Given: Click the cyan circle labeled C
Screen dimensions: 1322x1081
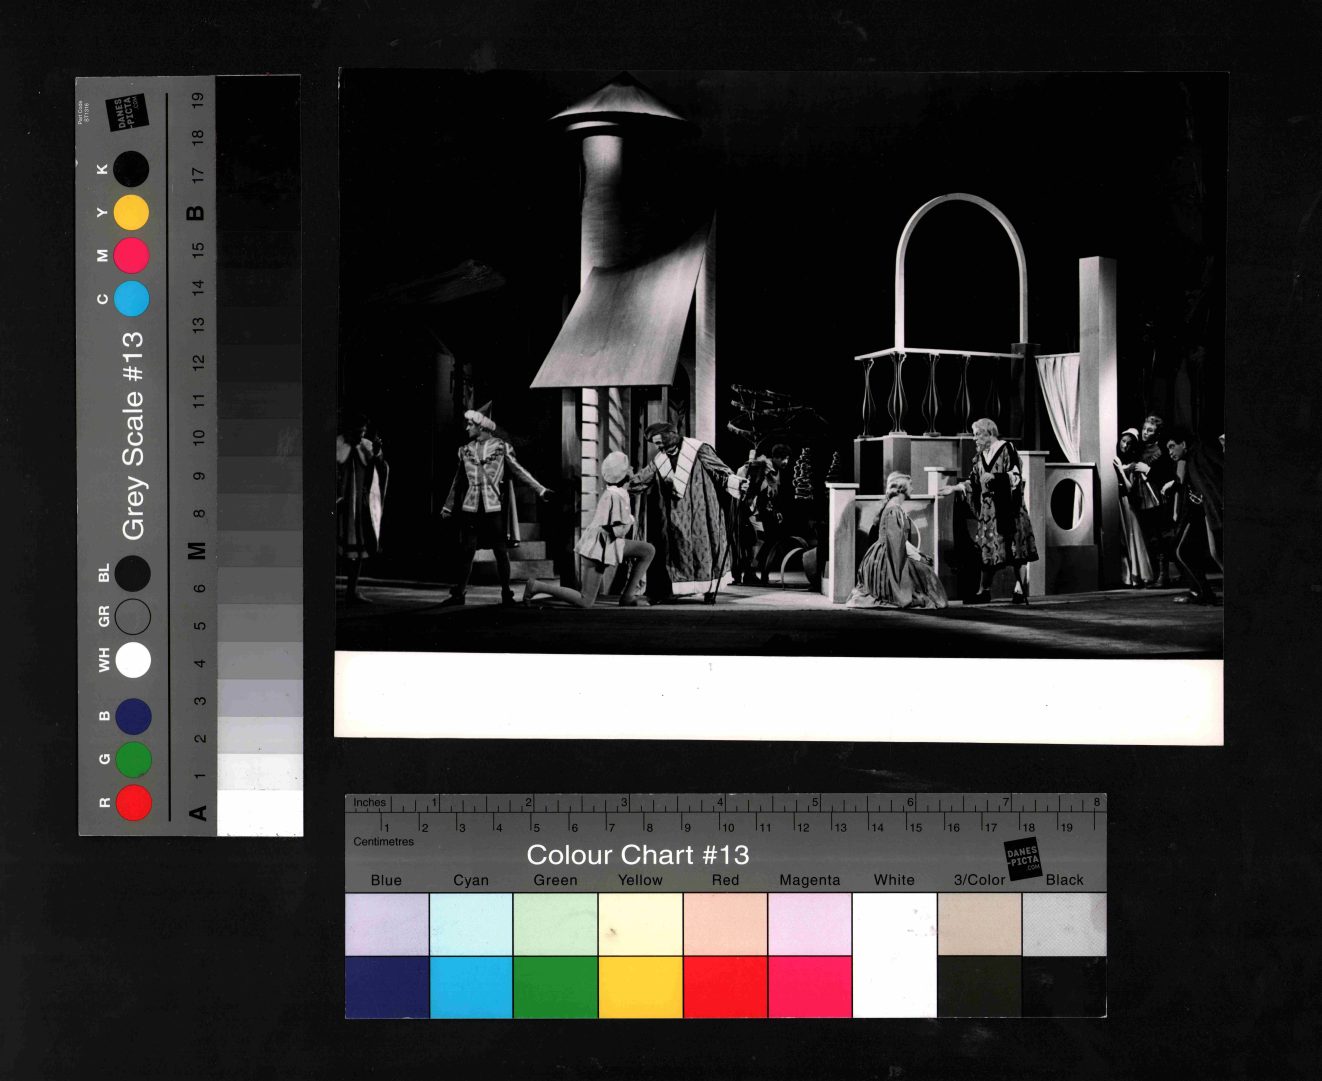Looking at the screenshot, I should click(131, 298).
